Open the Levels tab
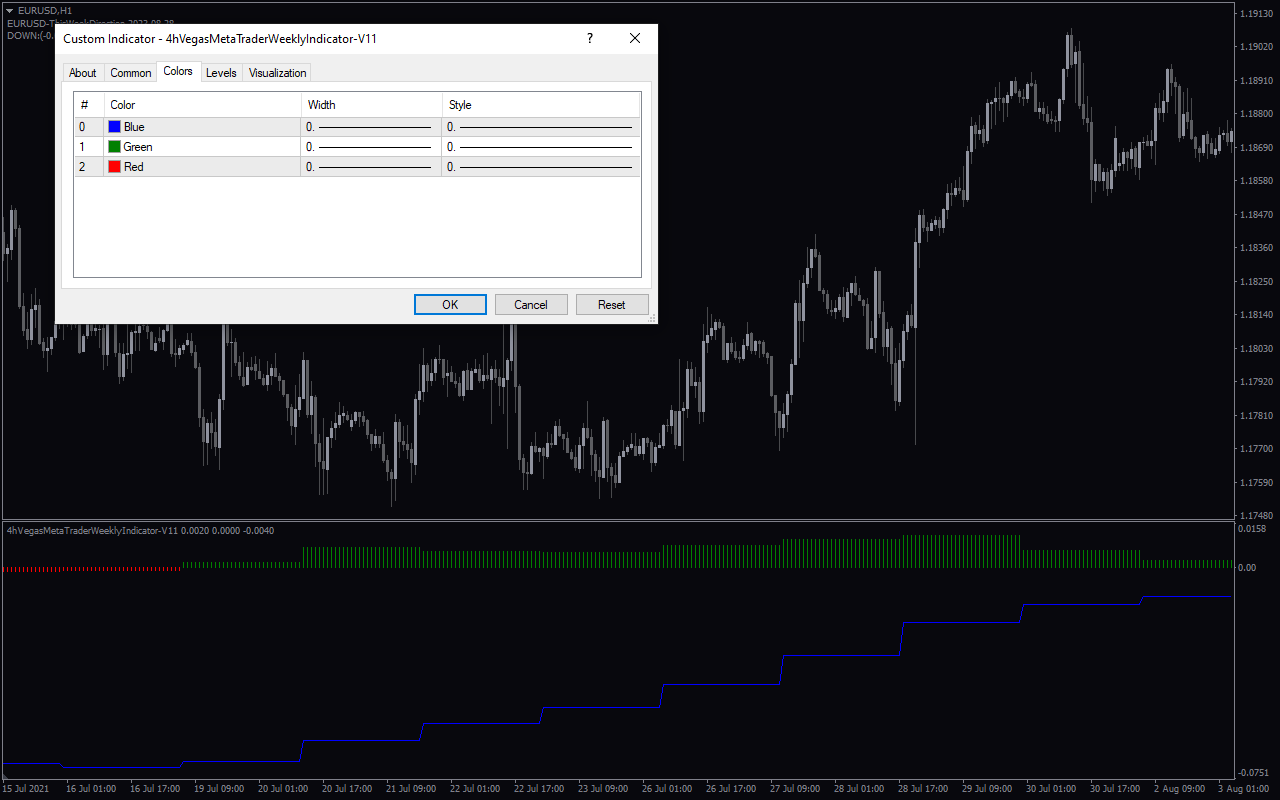1280x800 pixels. 221,73
